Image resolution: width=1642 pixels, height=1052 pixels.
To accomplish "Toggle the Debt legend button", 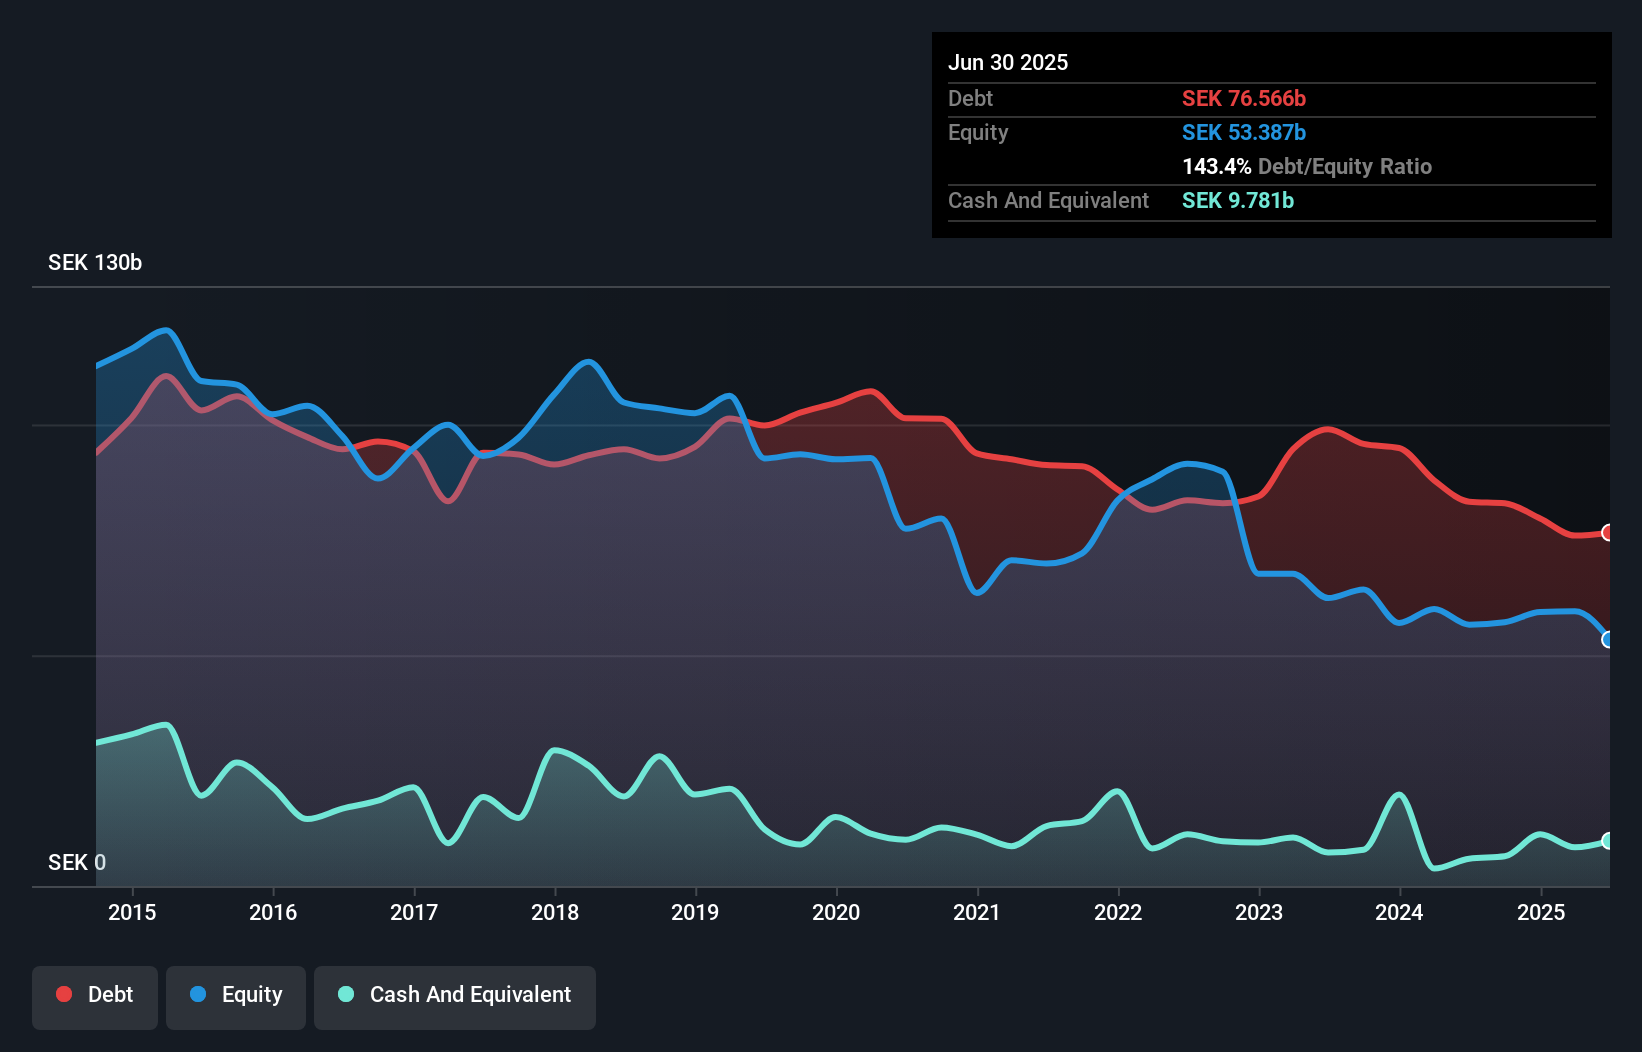I will tap(95, 996).
